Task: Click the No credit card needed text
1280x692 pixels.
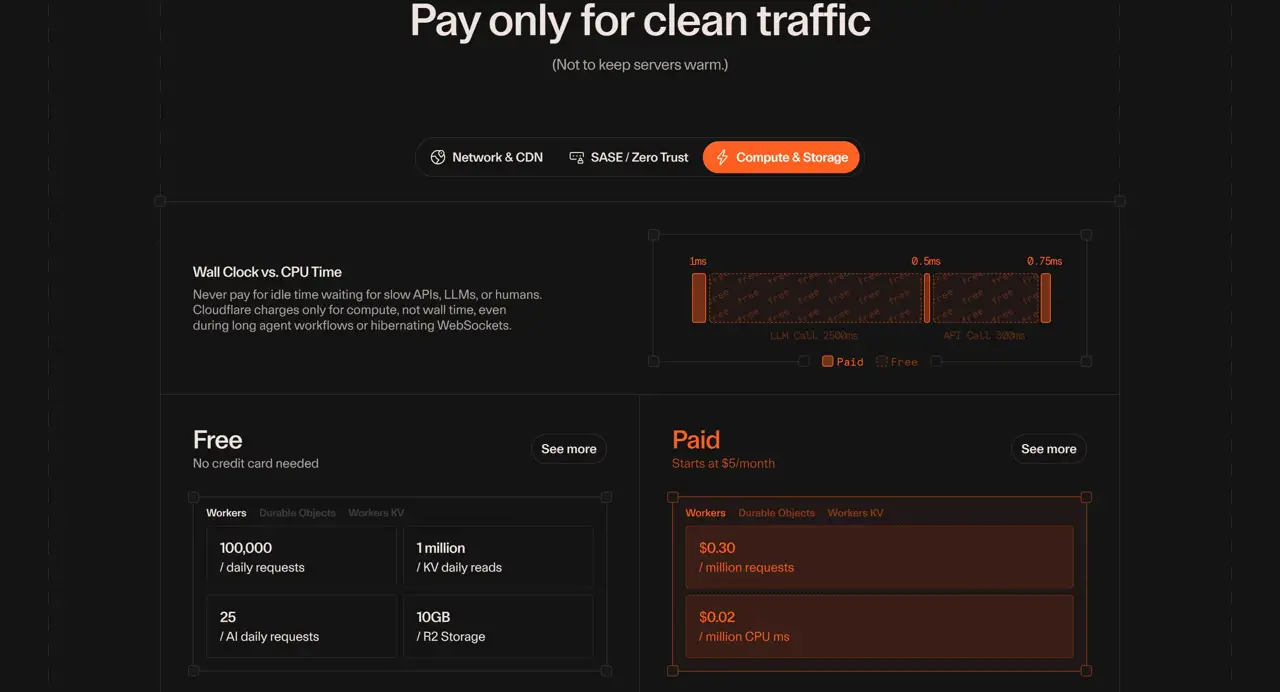Action: [256, 463]
